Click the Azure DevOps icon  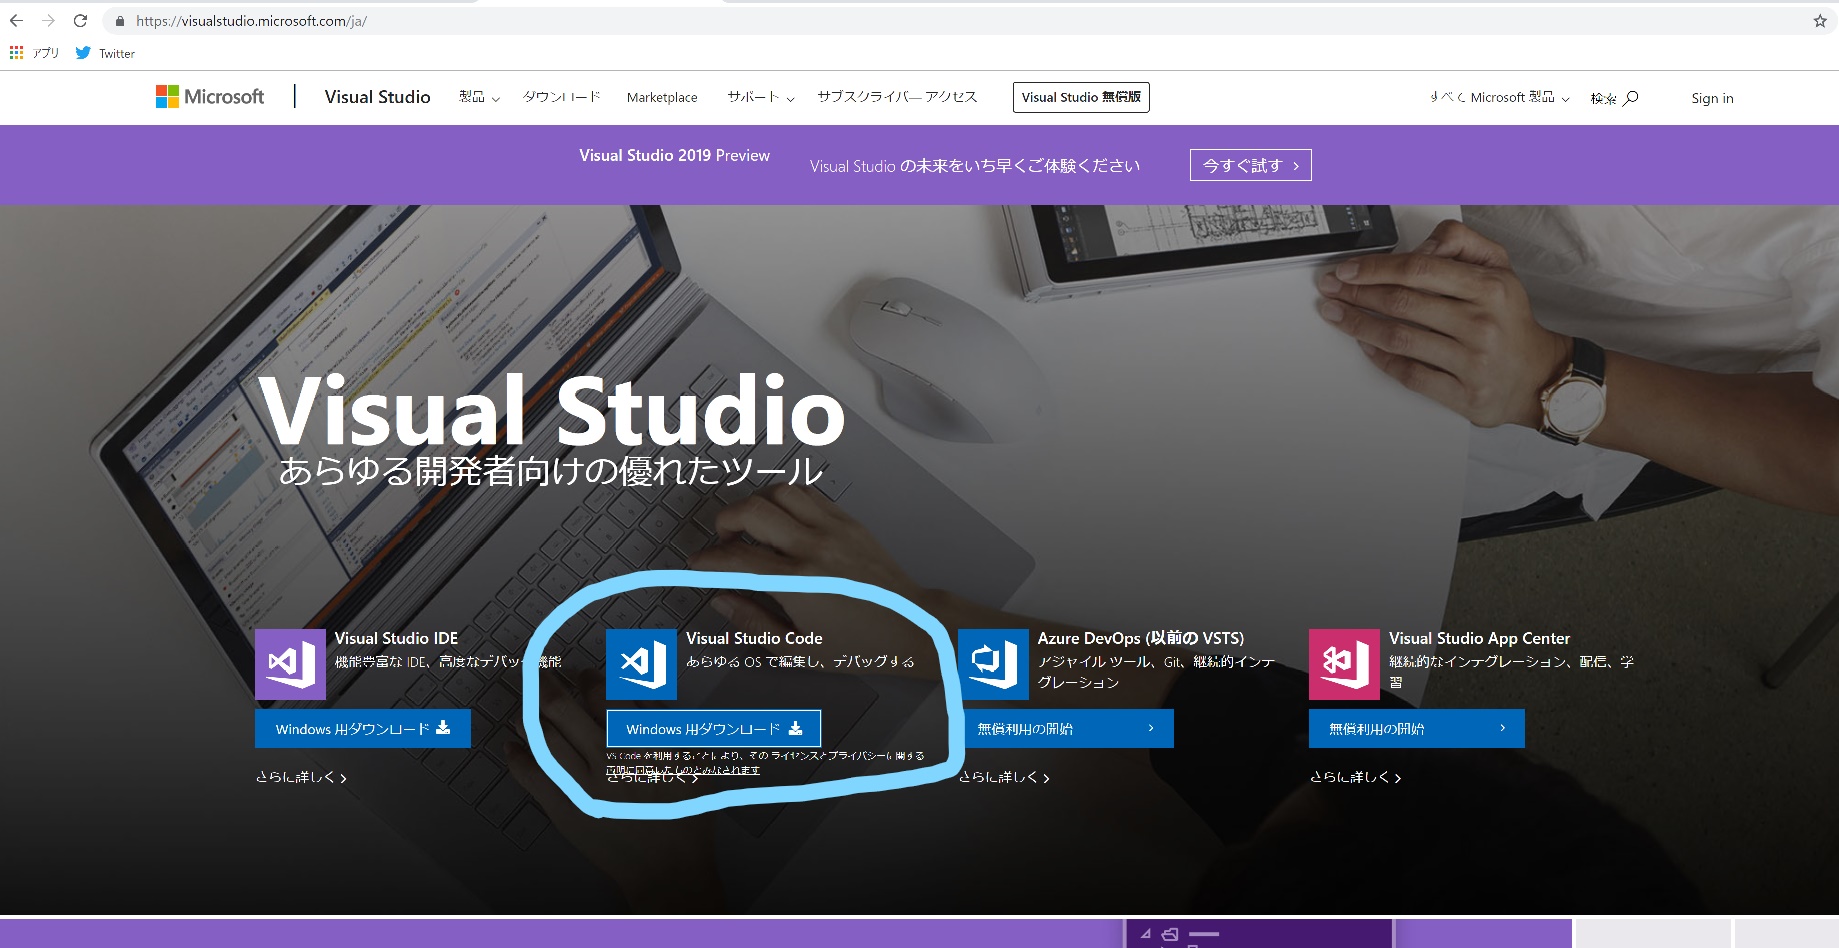coord(993,664)
